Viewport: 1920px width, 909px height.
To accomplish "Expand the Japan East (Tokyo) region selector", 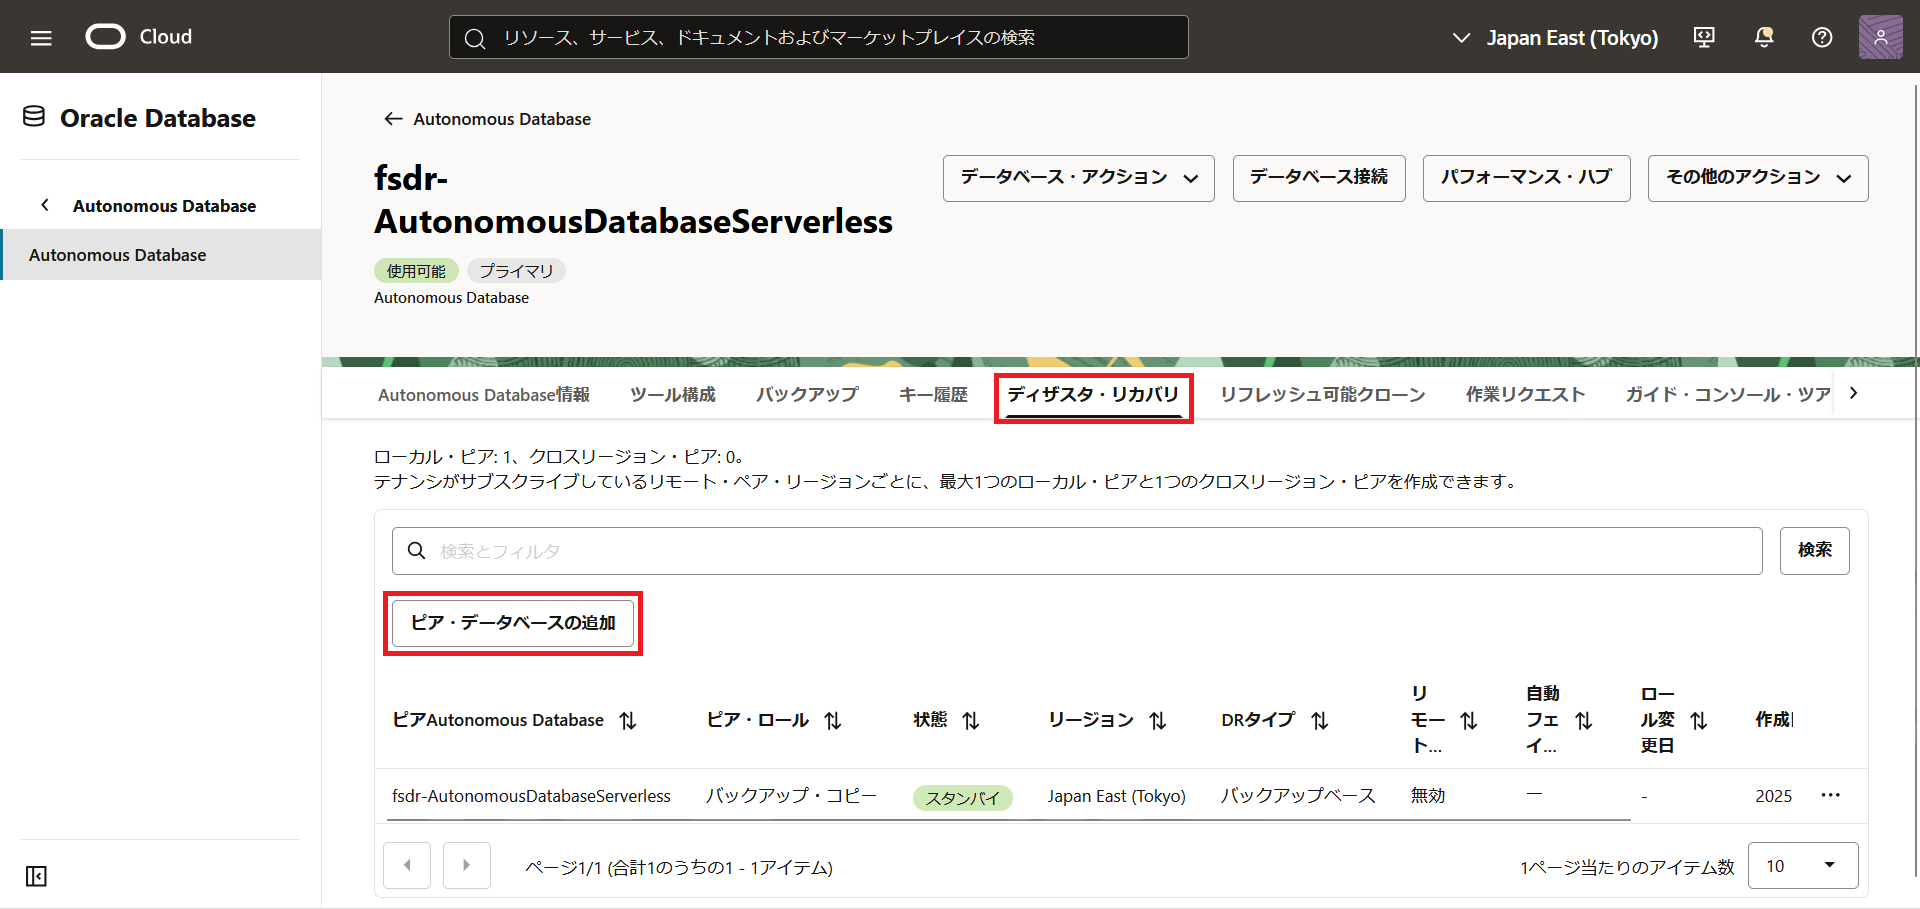I will (1555, 38).
